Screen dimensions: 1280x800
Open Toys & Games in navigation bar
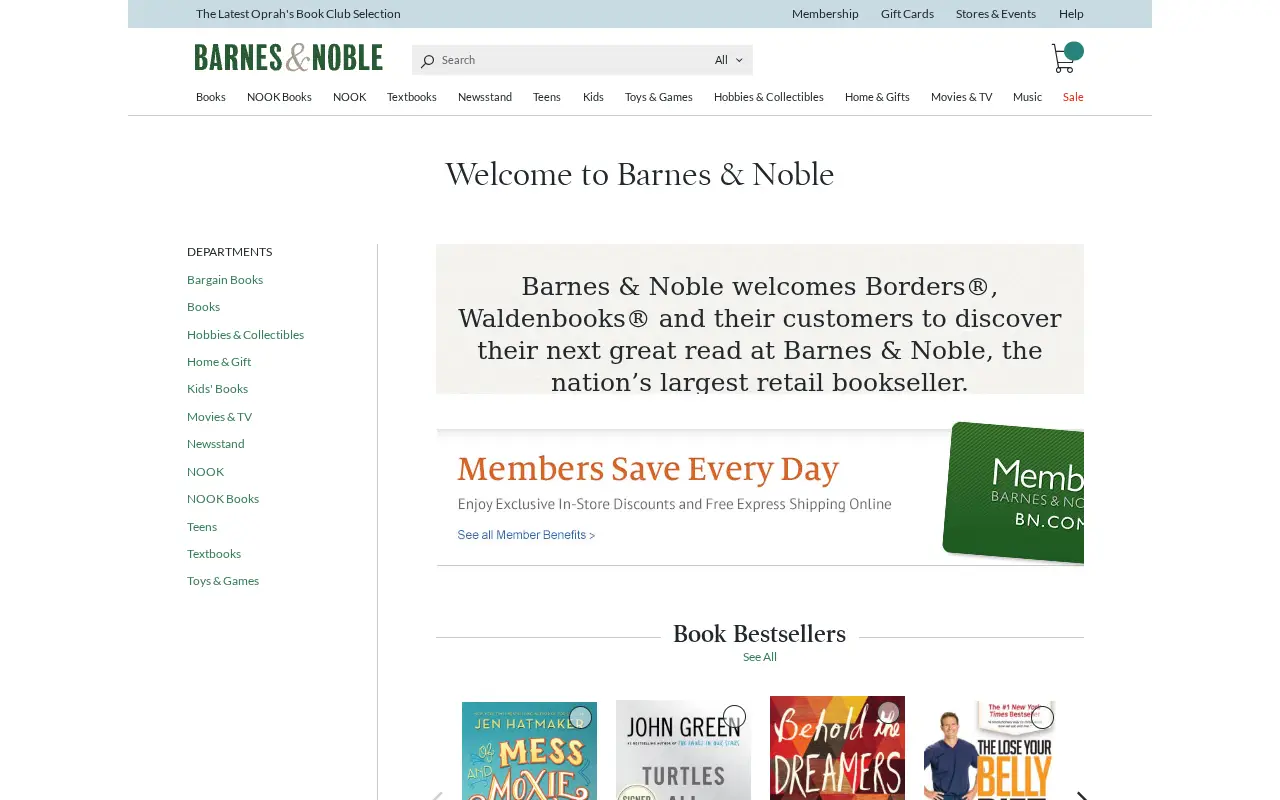click(659, 97)
